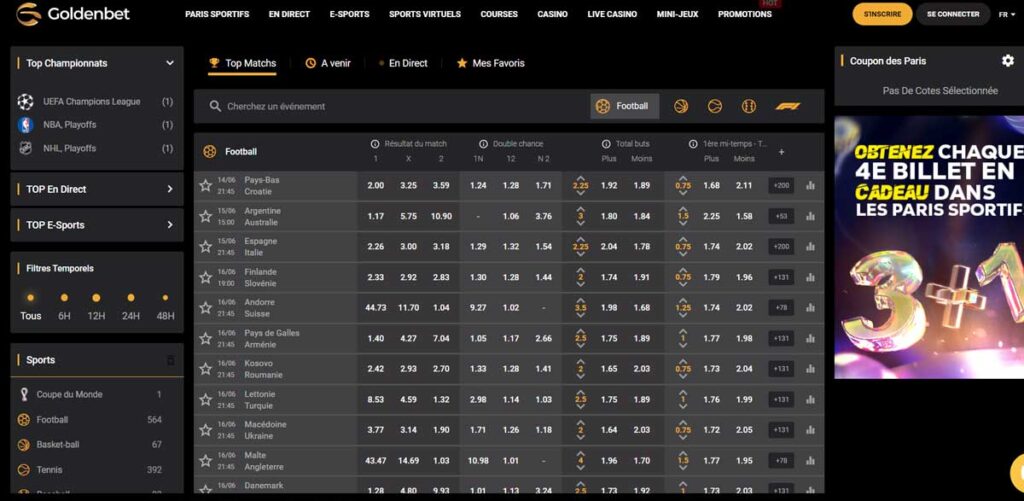Switch to the En Direct tab
This screenshot has height=501, width=1024.
(x=403, y=63)
